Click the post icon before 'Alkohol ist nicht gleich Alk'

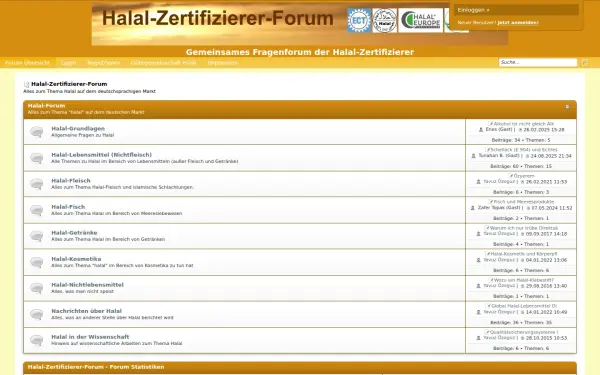pyautogui.click(x=491, y=124)
